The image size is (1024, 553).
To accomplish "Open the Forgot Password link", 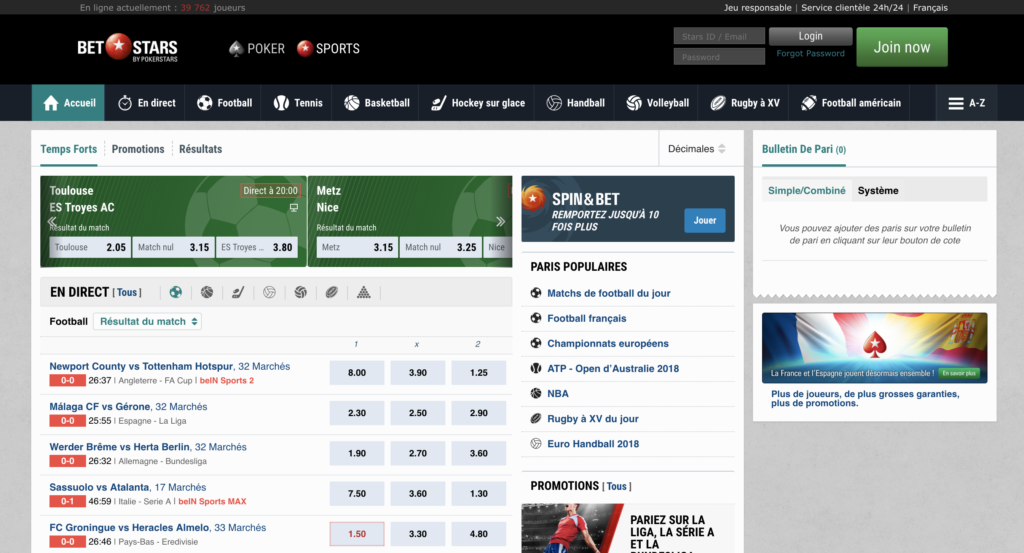I will 810,54.
